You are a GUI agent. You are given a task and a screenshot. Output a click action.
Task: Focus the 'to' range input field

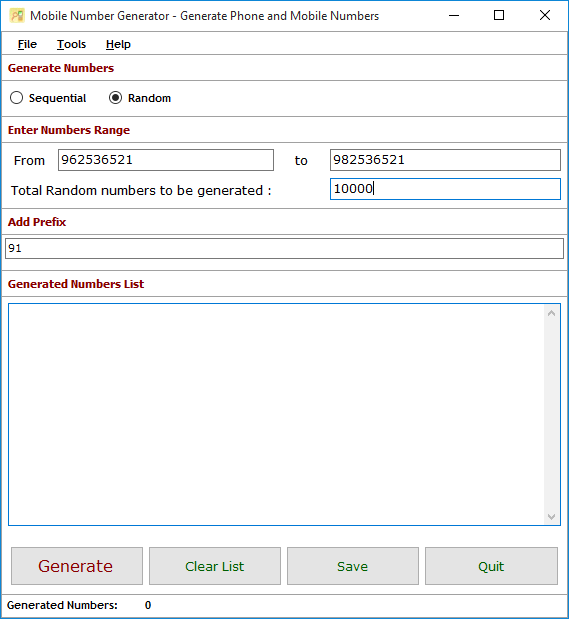pyautogui.click(x=445, y=160)
